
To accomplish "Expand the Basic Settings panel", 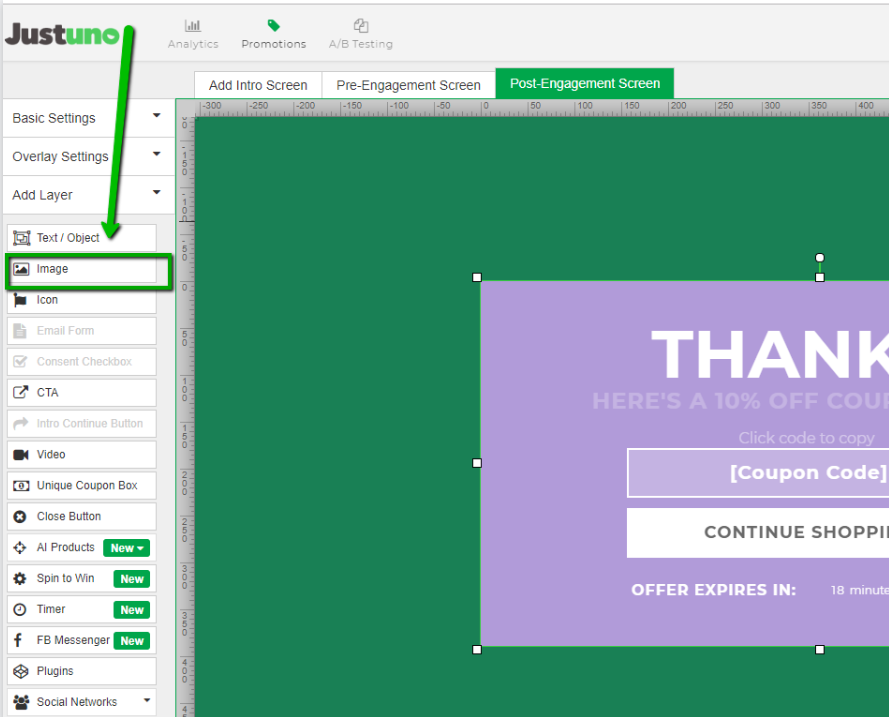I will coord(85,118).
